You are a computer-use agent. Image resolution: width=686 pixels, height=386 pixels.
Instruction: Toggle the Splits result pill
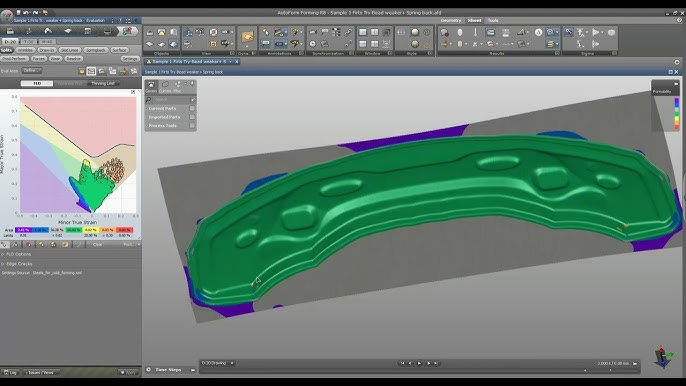coord(7,50)
